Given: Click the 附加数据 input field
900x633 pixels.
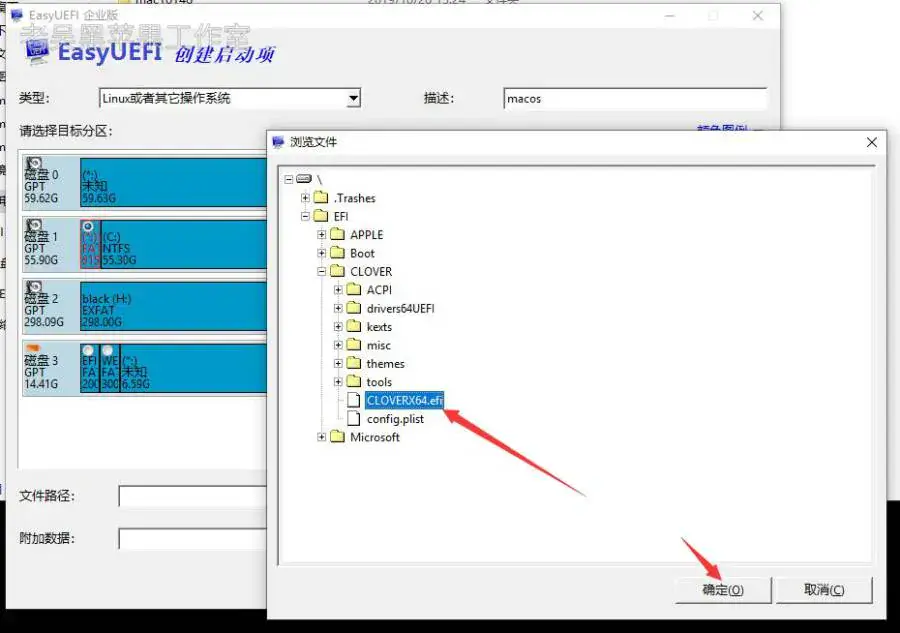Looking at the screenshot, I should [193, 539].
